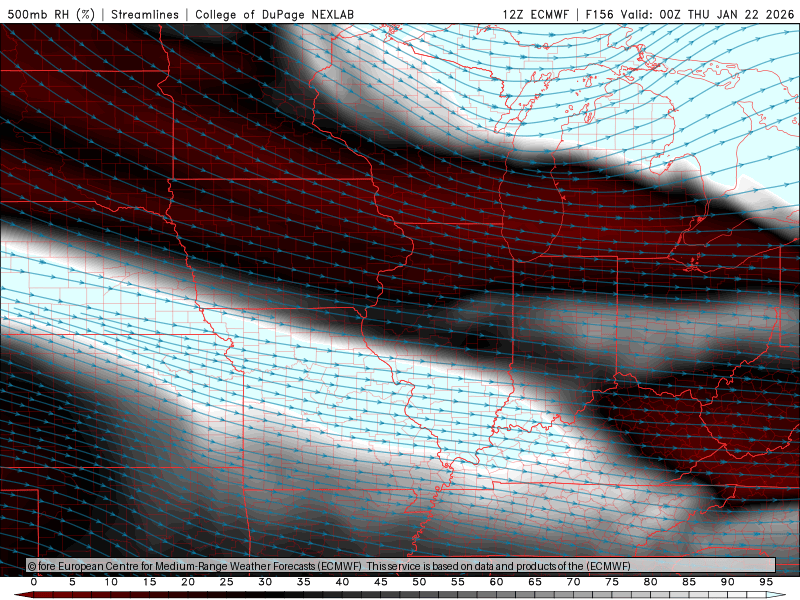This screenshot has width=800, height=600.
Task: Click the '5' colorbar scale label
Action: (72, 582)
